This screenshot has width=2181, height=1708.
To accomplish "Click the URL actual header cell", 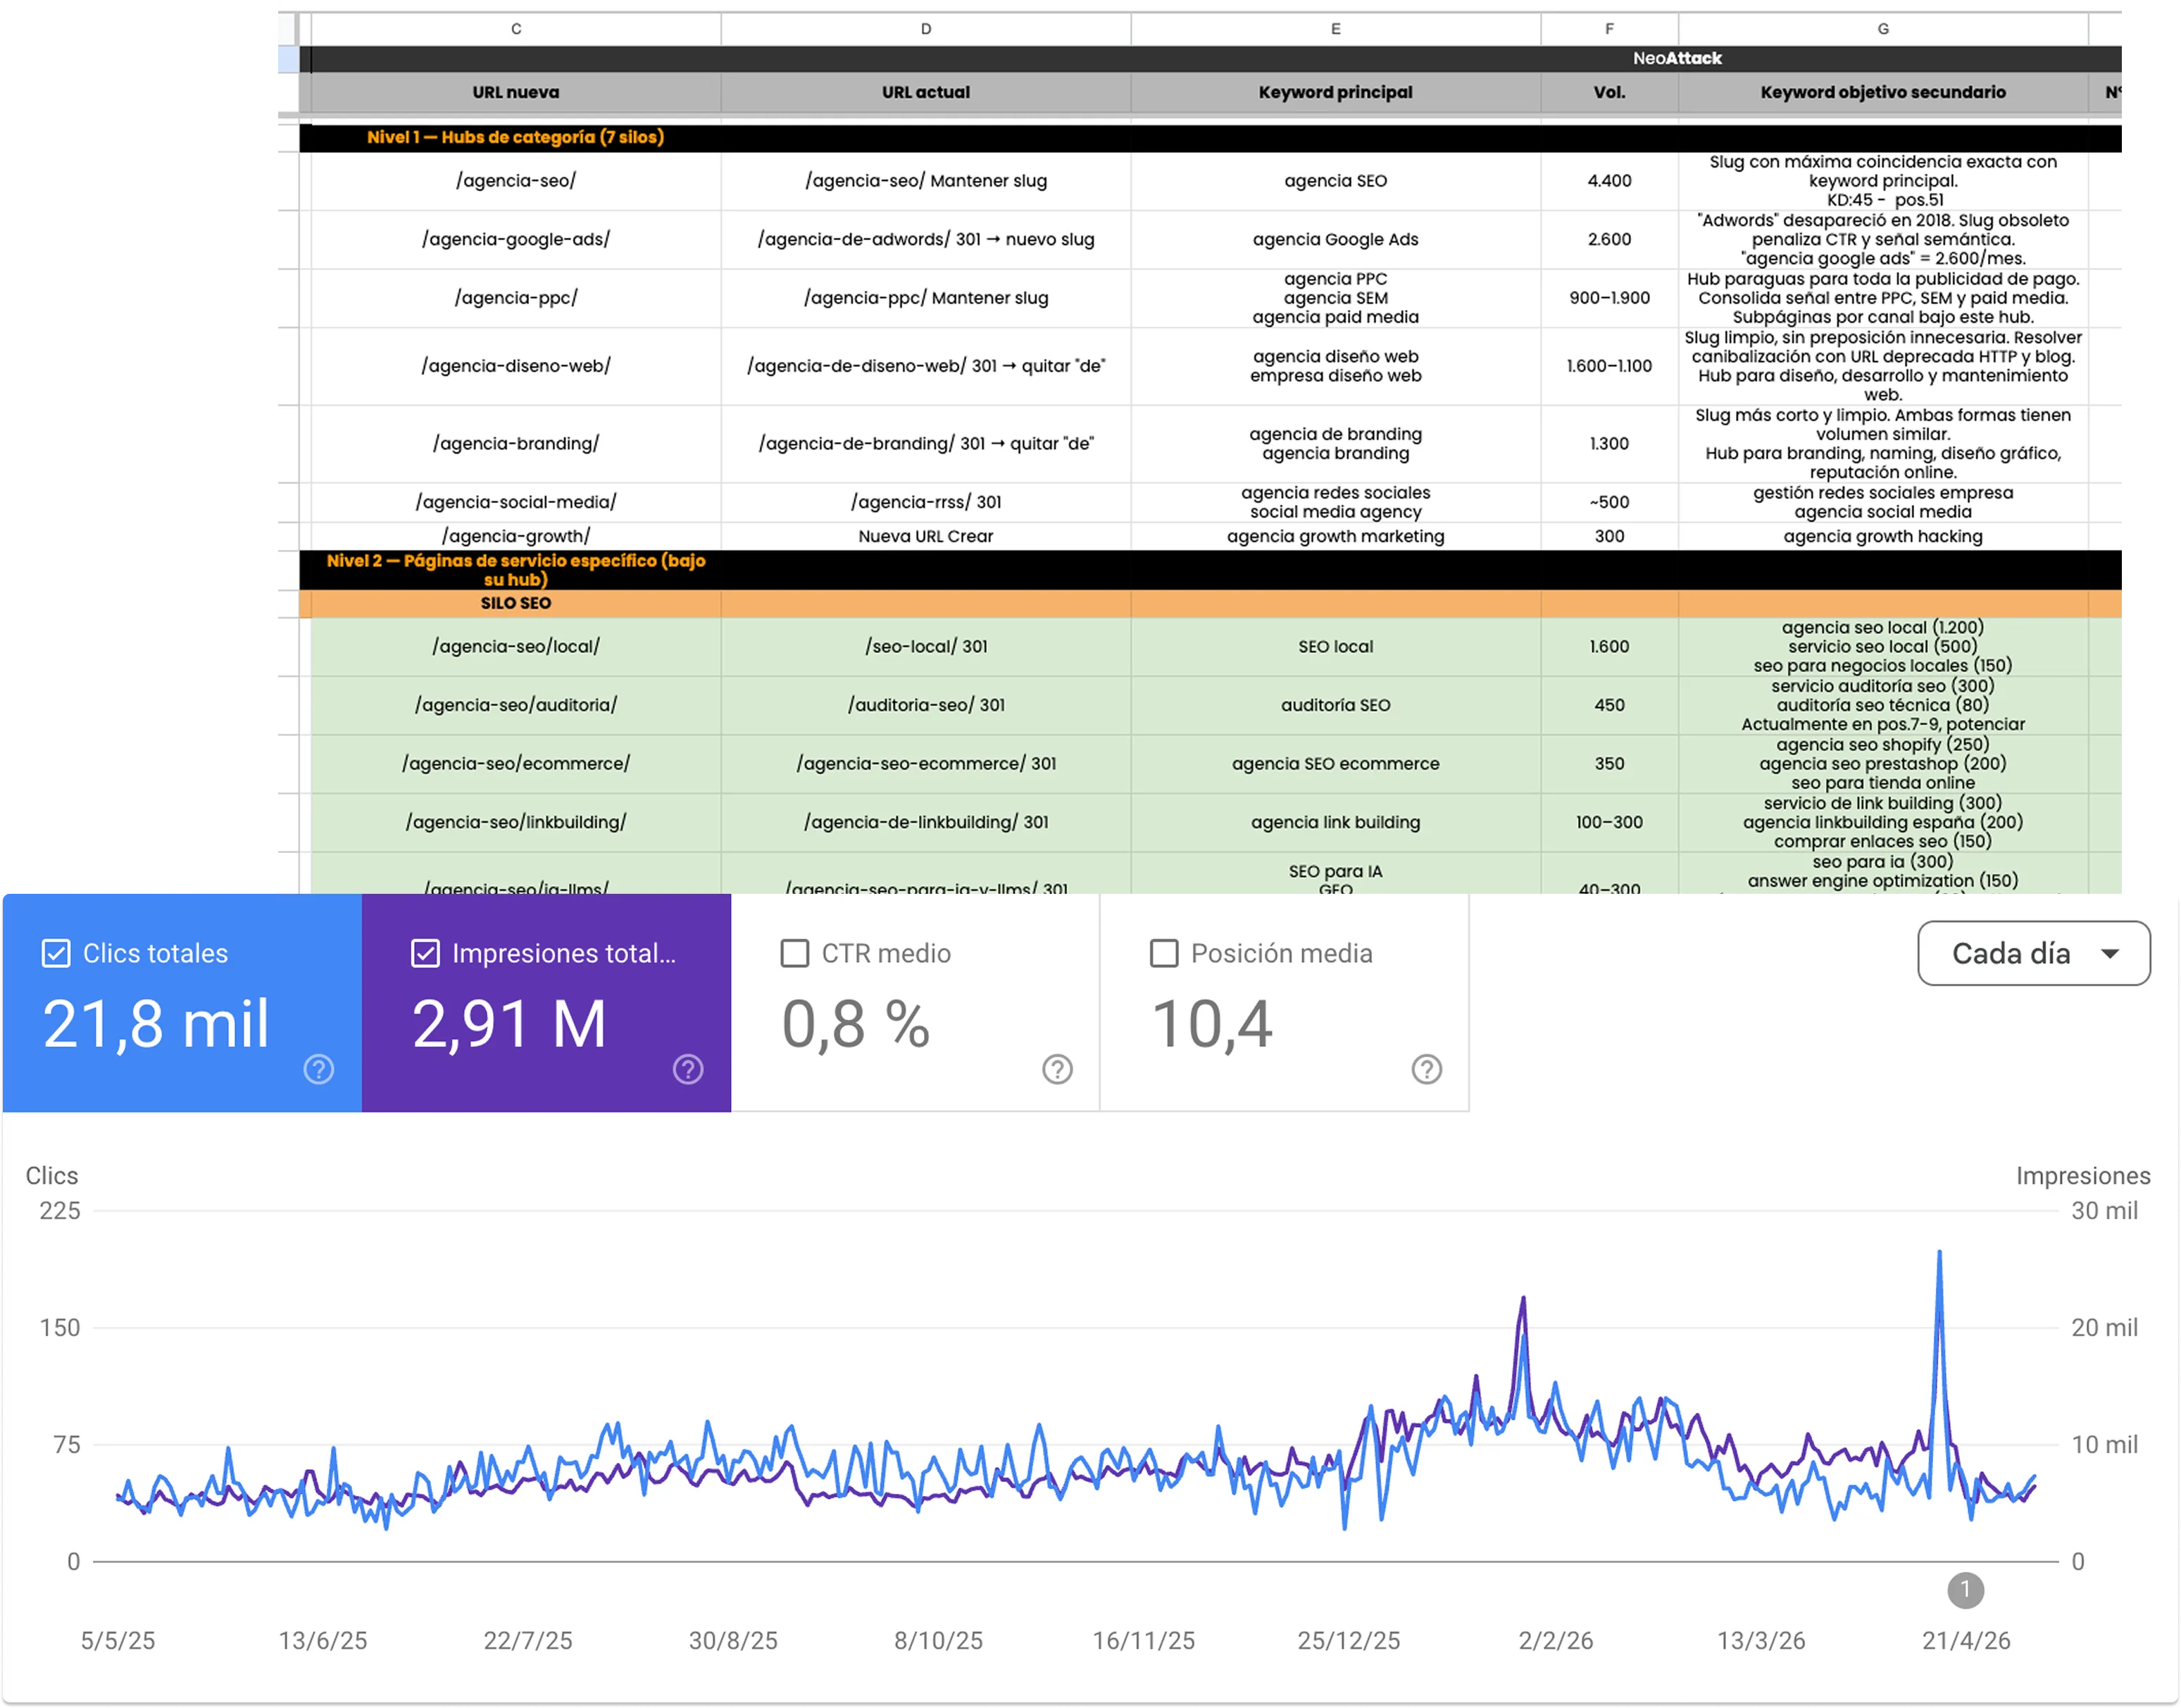I will coord(925,92).
